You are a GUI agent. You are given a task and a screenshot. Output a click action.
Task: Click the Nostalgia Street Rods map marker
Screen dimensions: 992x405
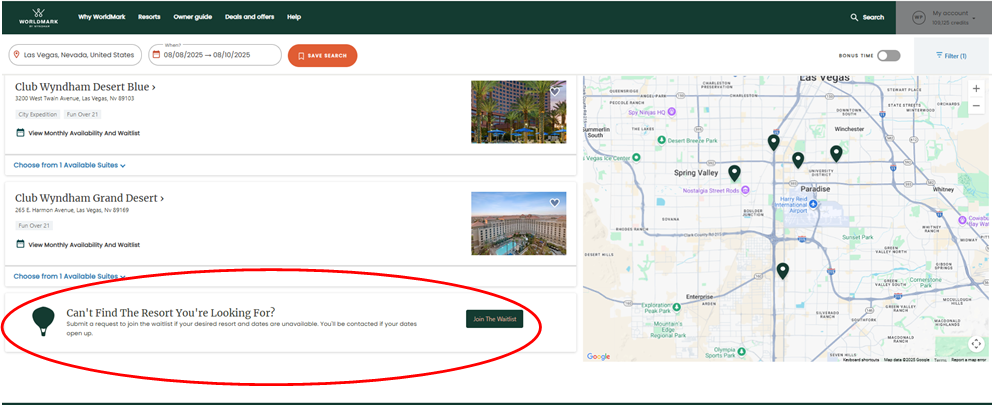tap(745, 190)
